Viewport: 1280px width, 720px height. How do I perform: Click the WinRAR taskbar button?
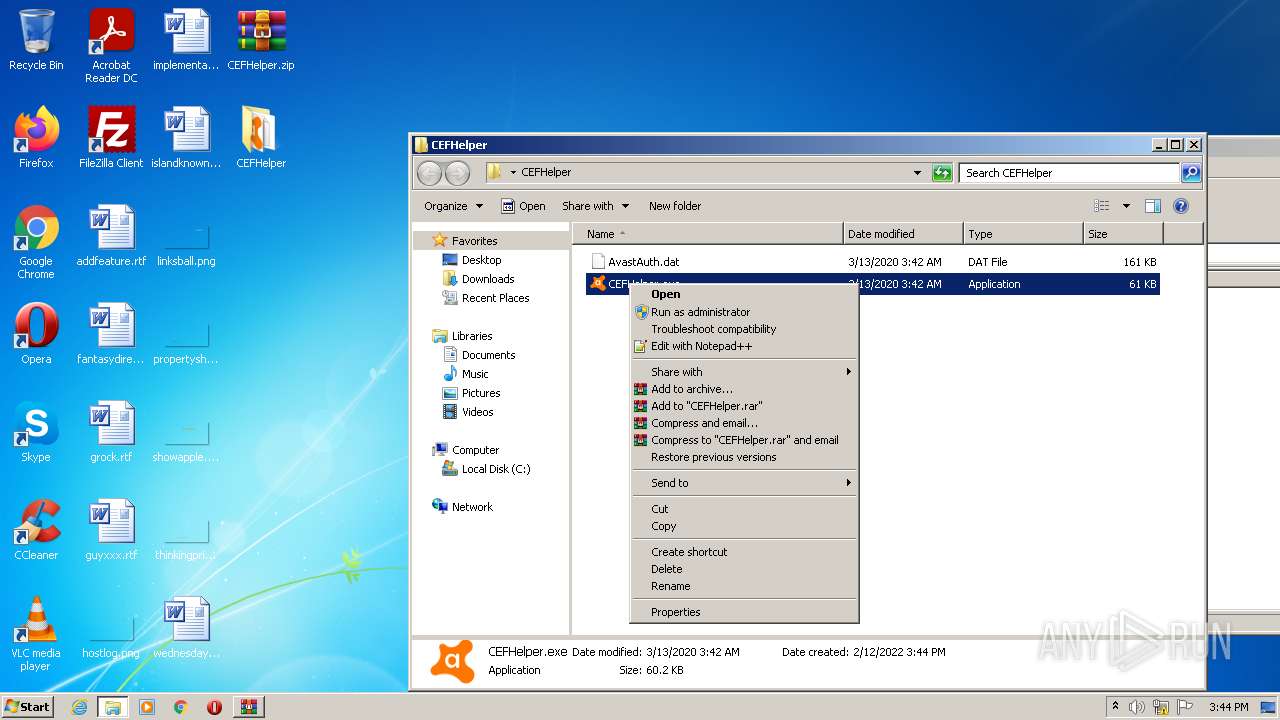[x=248, y=707]
